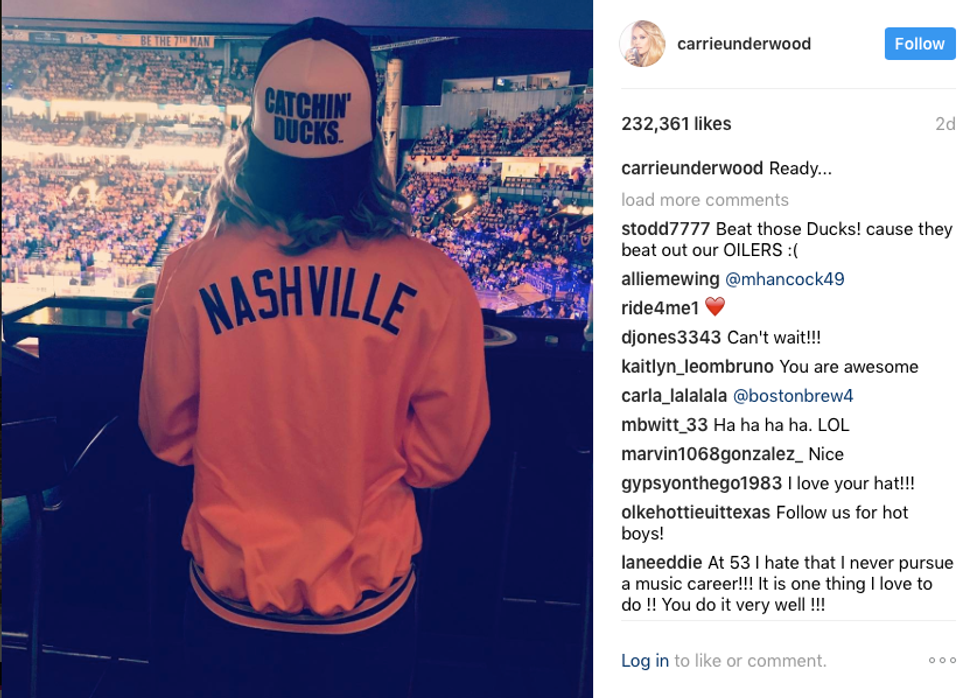Select mbwitt_33 username
The image size is (980, 698).
[x=664, y=425]
